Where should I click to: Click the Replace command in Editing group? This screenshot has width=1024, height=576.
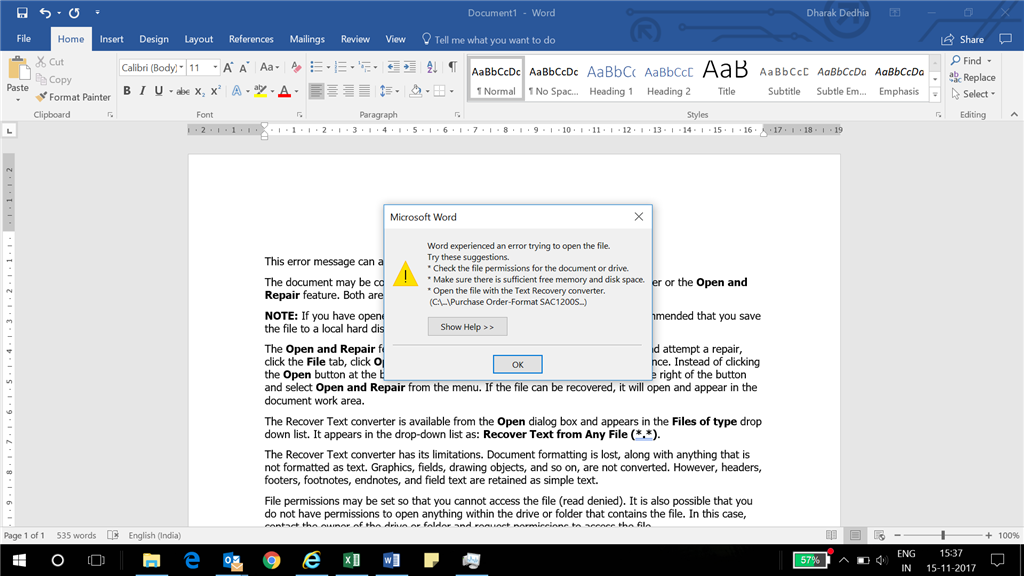coord(972,78)
